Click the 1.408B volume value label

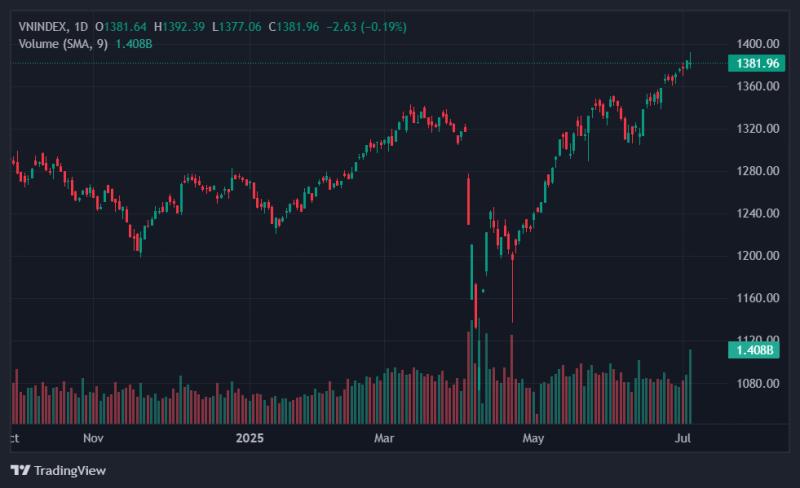pos(754,350)
